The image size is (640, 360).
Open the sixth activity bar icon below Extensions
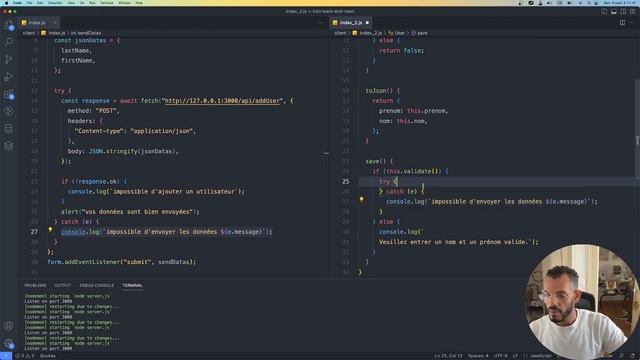pos(9,111)
